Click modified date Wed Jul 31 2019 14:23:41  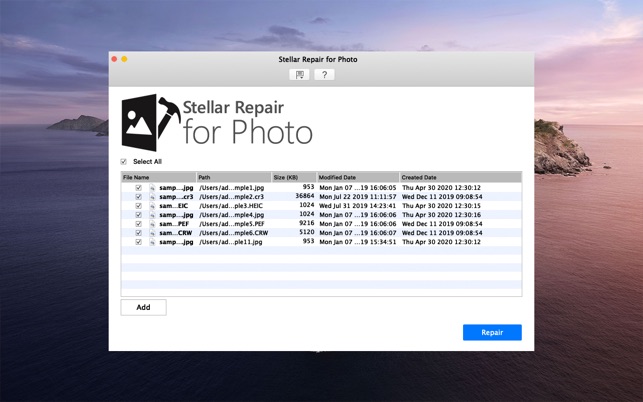point(358,206)
